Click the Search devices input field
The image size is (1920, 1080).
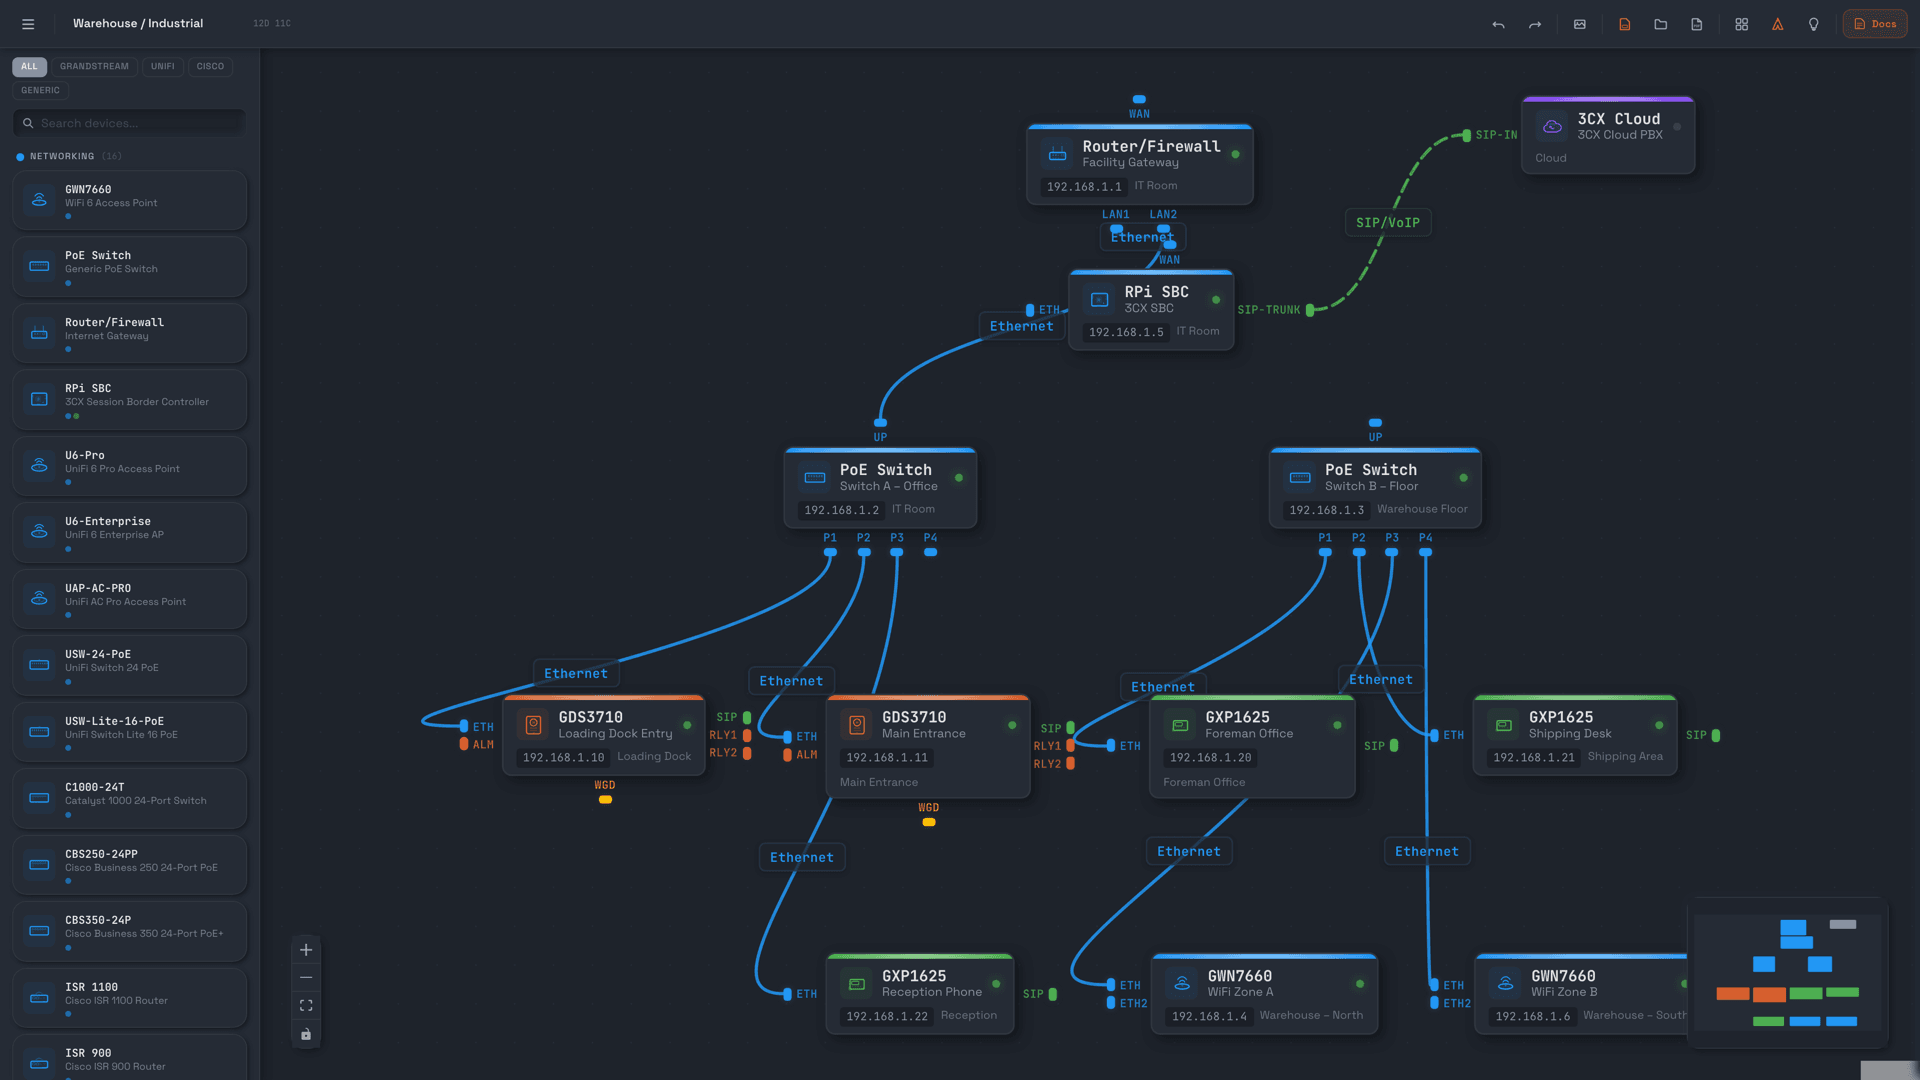pos(128,122)
